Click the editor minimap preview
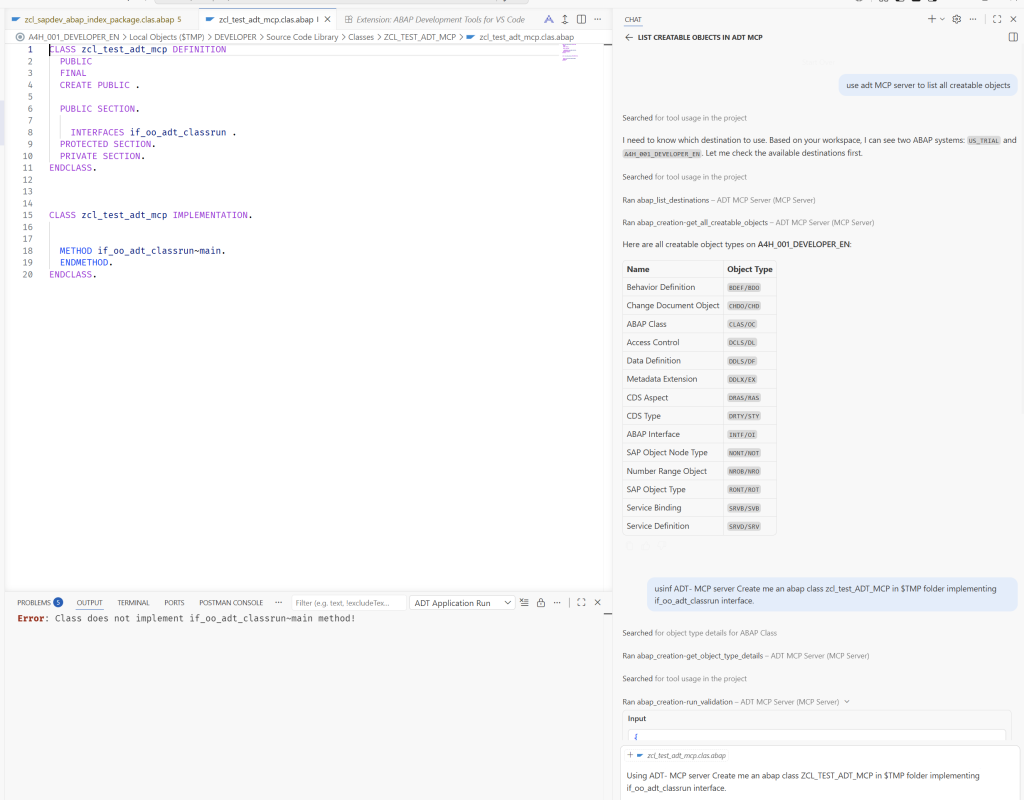The image size is (1024, 800). coord(569,52)
